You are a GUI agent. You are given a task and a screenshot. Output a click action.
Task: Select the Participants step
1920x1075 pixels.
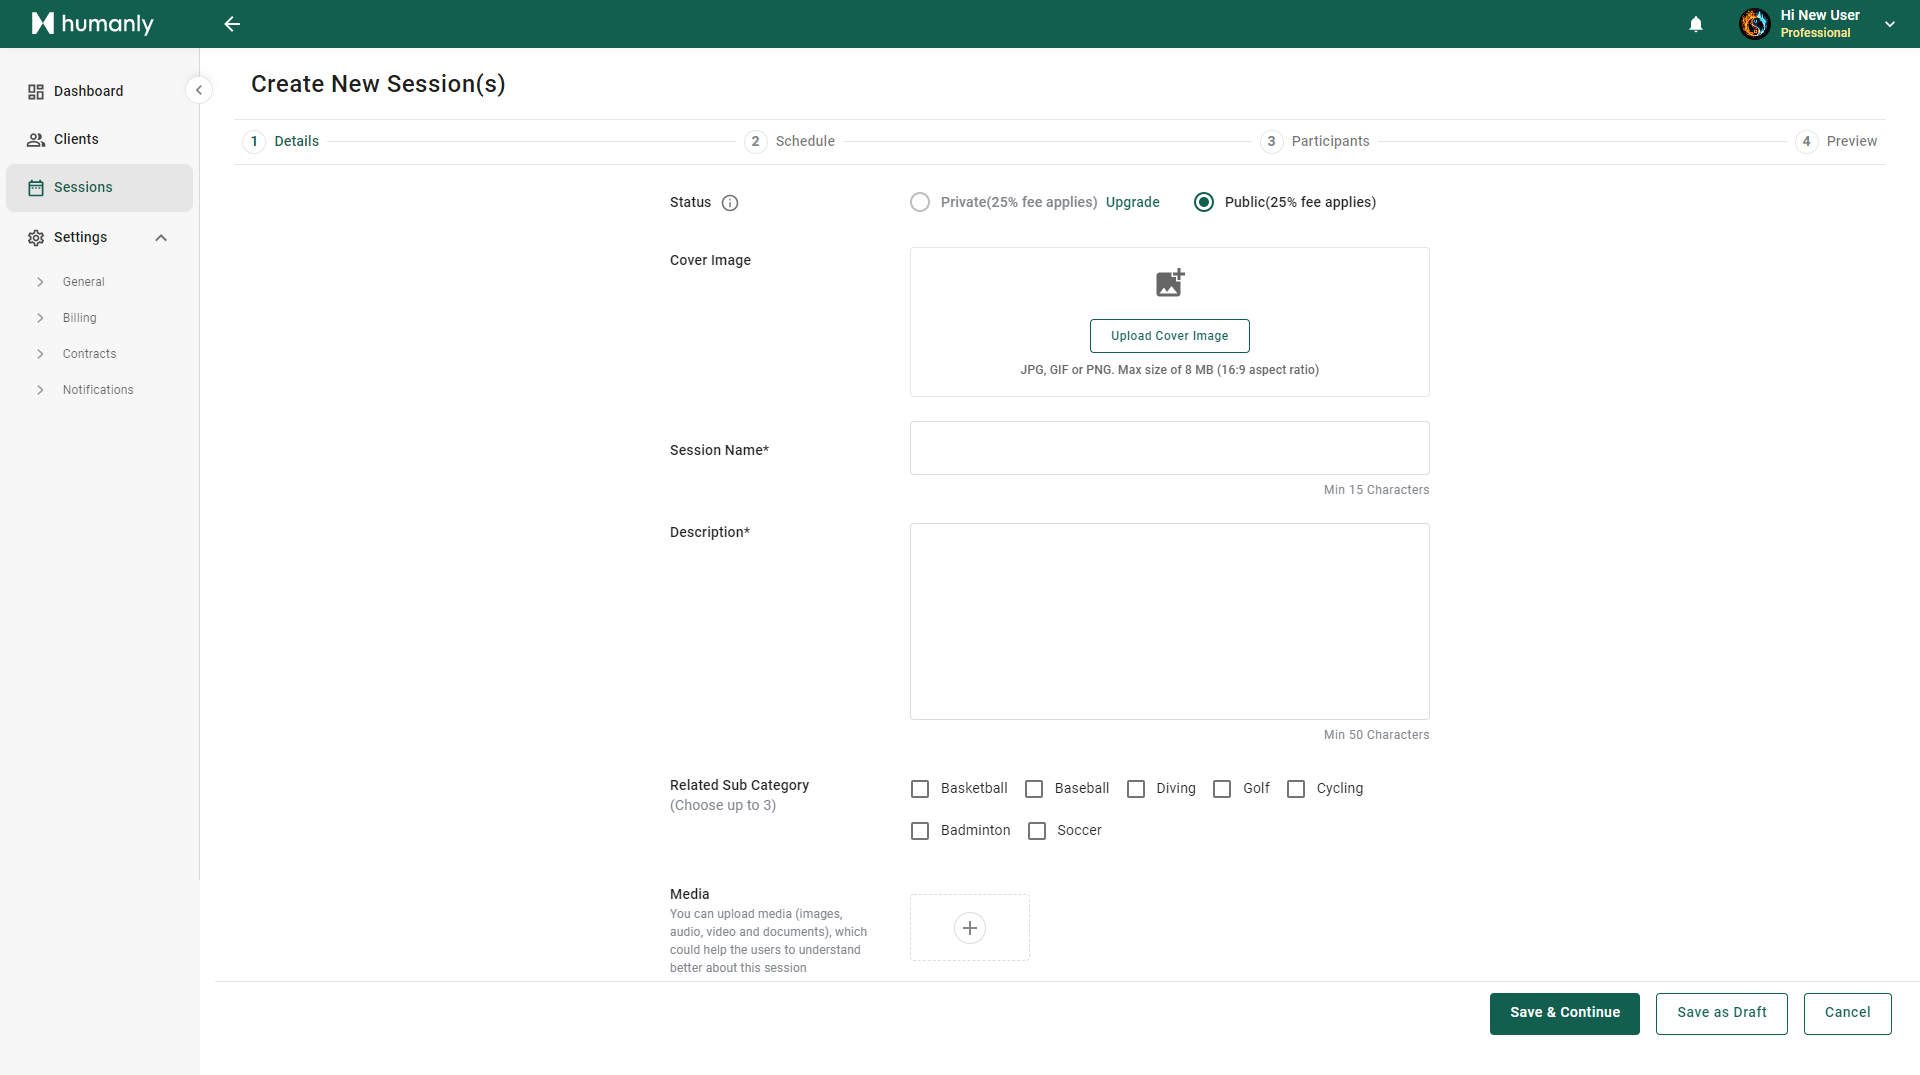1315,141
